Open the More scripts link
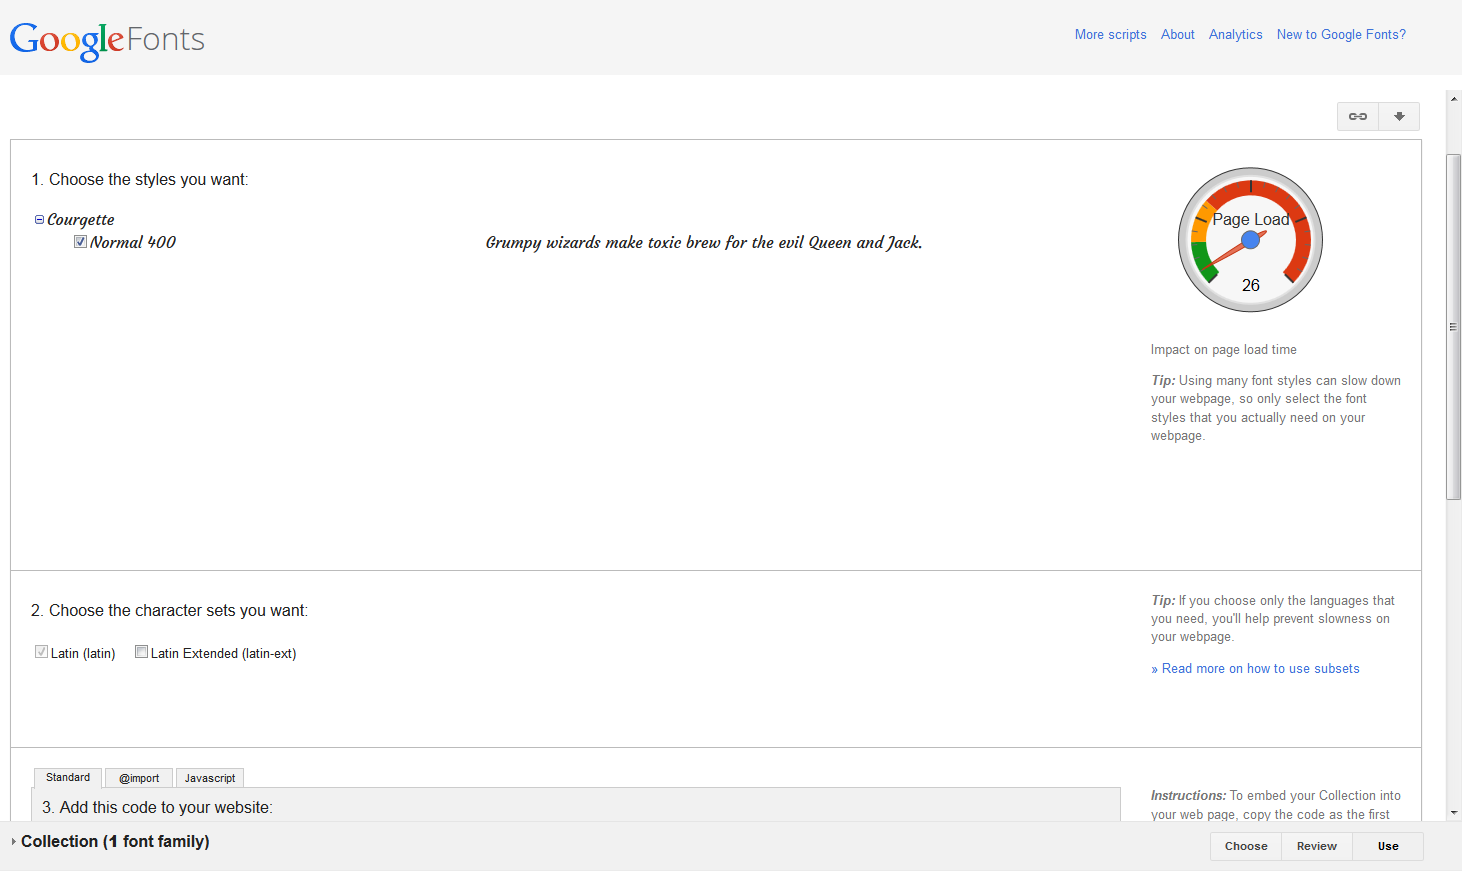Screen dimensions: 1462x871 [x=1110, y=34]
